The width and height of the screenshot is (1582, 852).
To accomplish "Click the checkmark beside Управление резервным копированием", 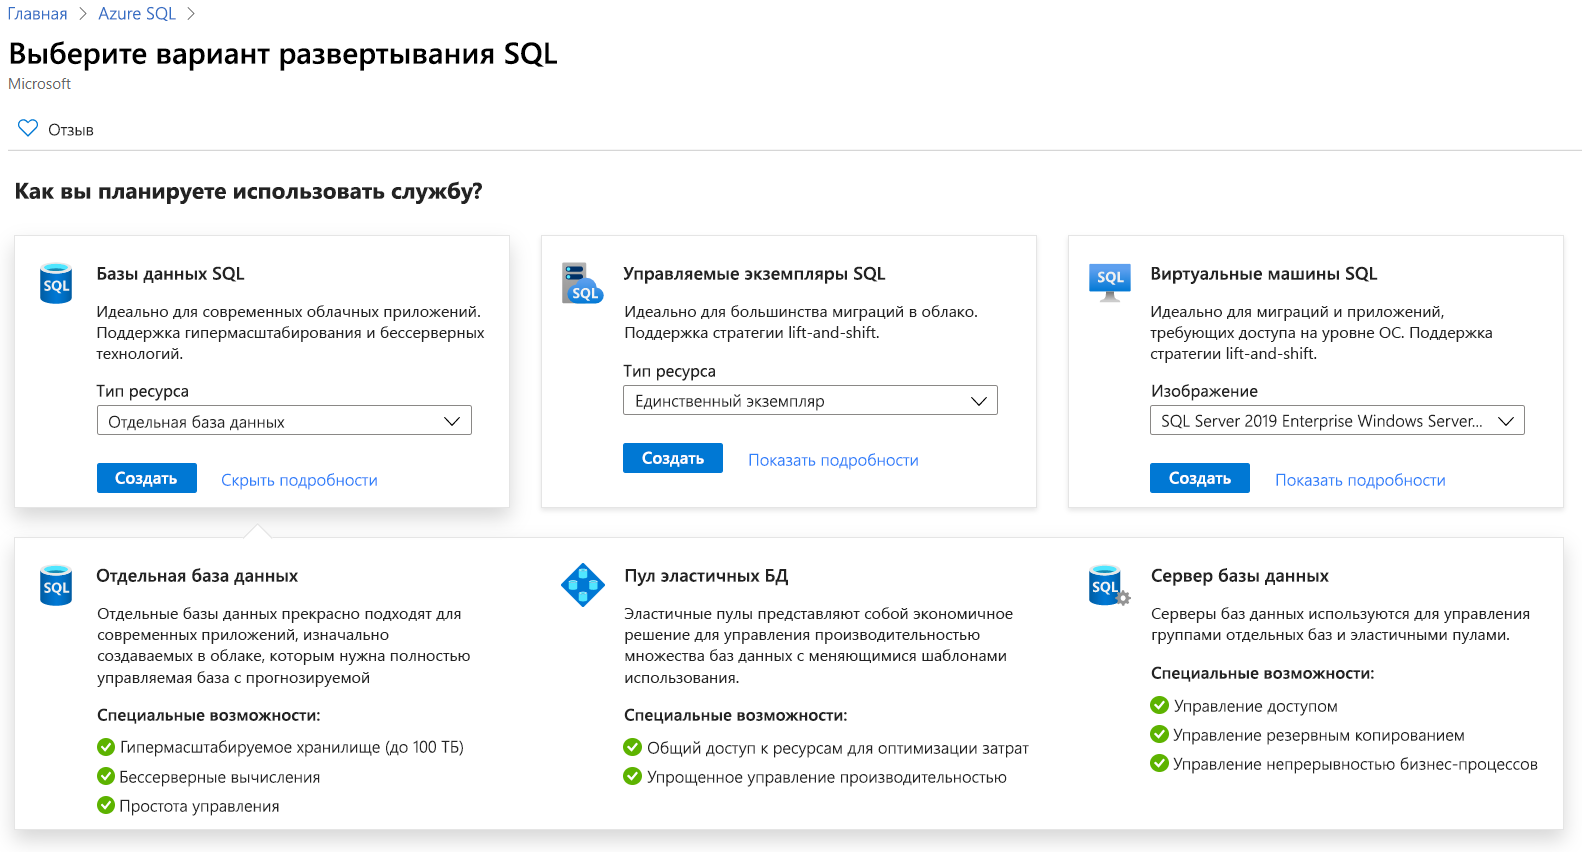I will click(1160, 734).
